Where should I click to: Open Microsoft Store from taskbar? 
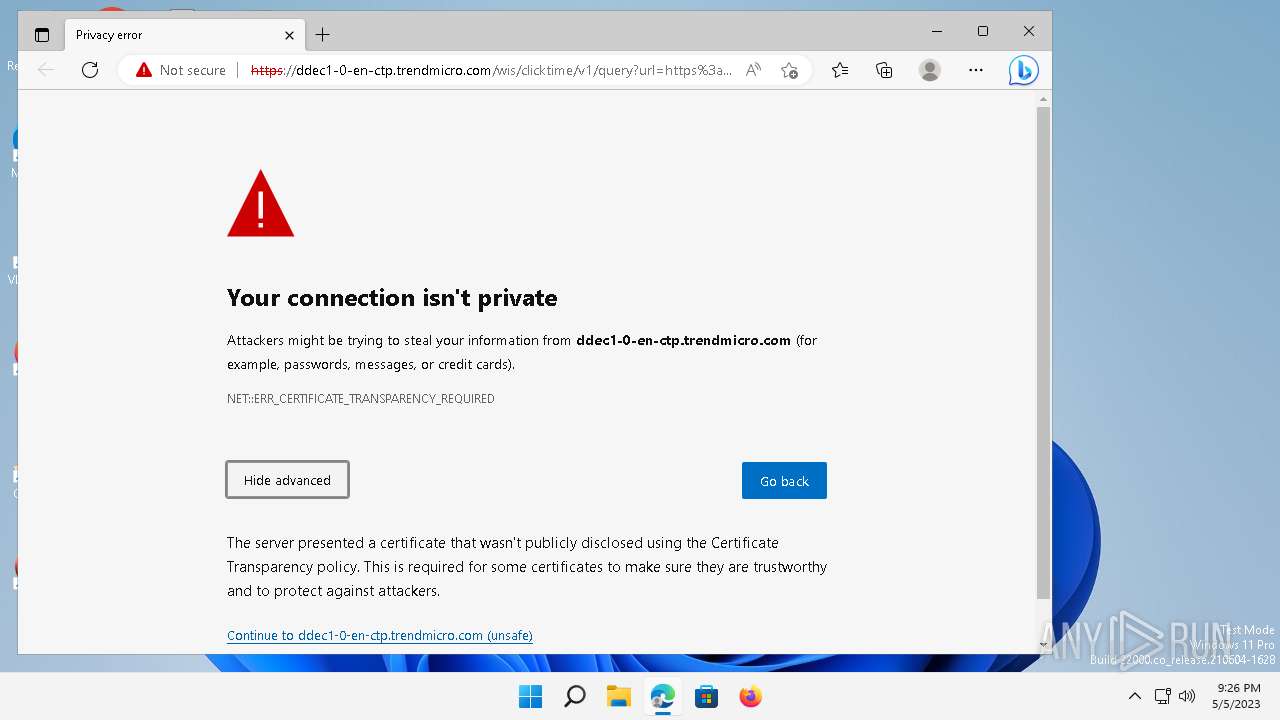(x=706, y=696)
